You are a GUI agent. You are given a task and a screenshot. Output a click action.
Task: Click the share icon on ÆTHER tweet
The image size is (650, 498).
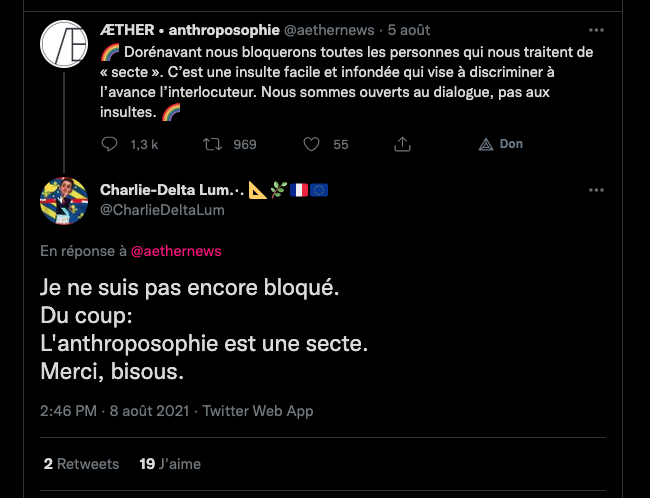tap(403, 144)
